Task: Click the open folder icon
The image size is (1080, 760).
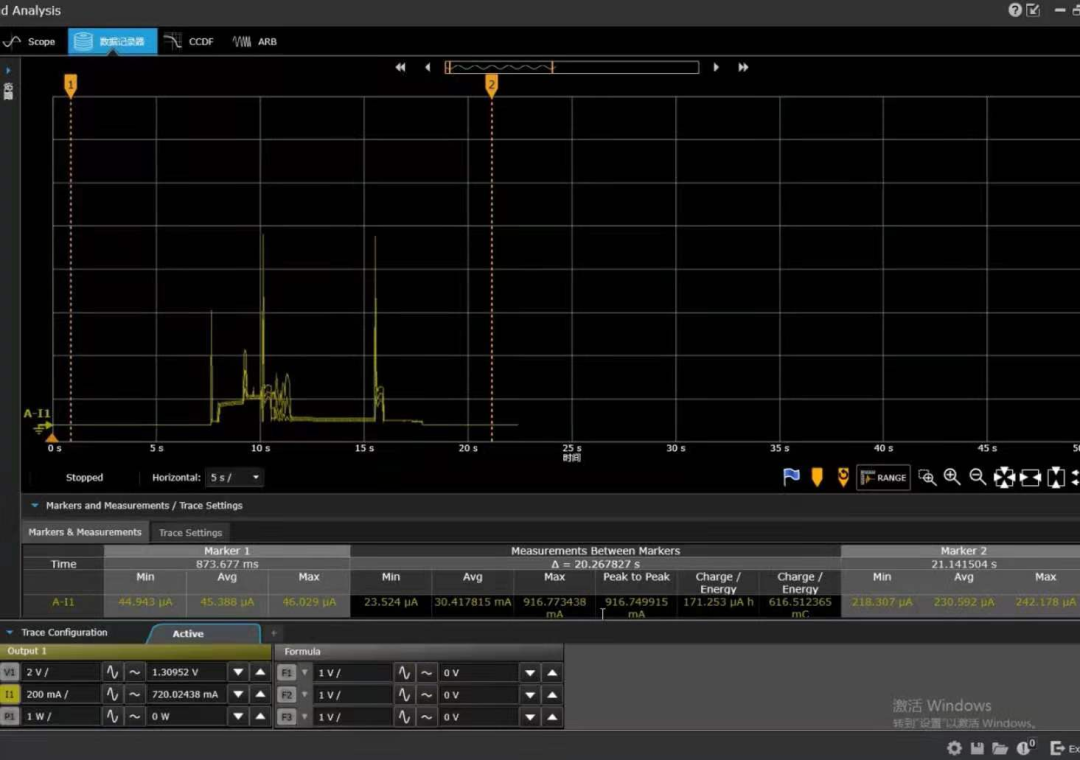Action: coord(1000,748)
